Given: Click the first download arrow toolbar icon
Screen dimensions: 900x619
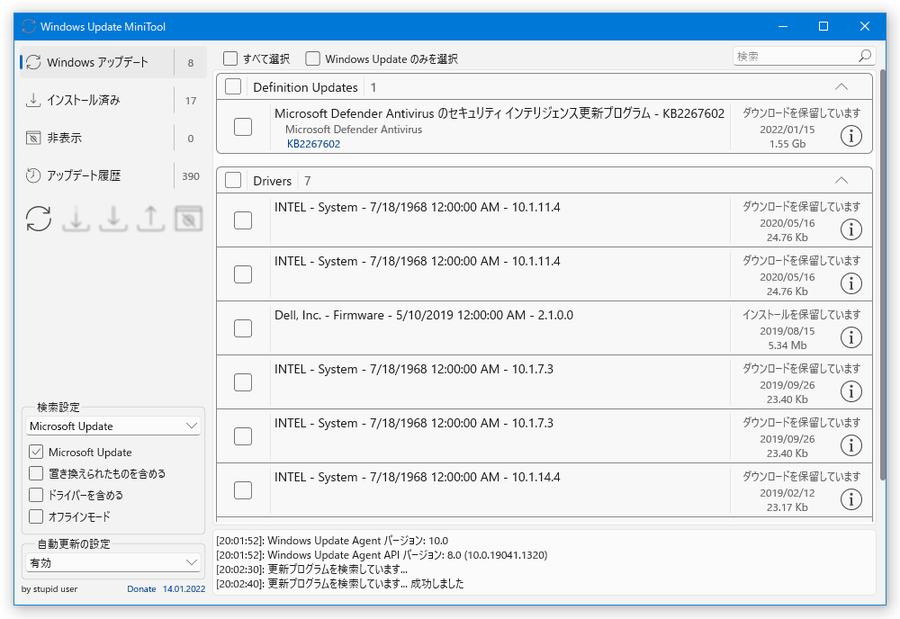Looking at the screenshot, I should pos(76,219).
